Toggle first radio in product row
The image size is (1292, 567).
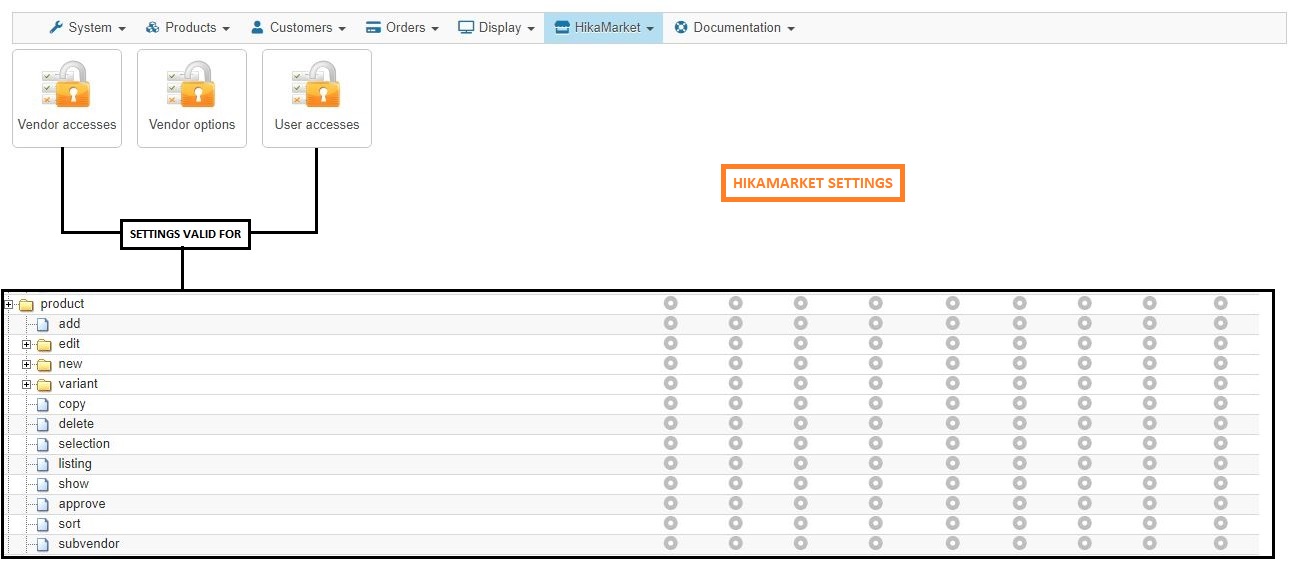pos(670,303)
